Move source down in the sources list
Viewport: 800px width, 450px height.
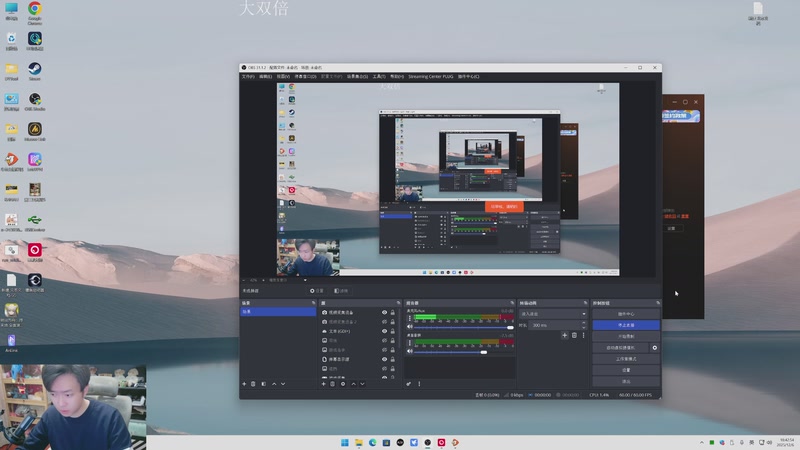click(x=362, y=384)
